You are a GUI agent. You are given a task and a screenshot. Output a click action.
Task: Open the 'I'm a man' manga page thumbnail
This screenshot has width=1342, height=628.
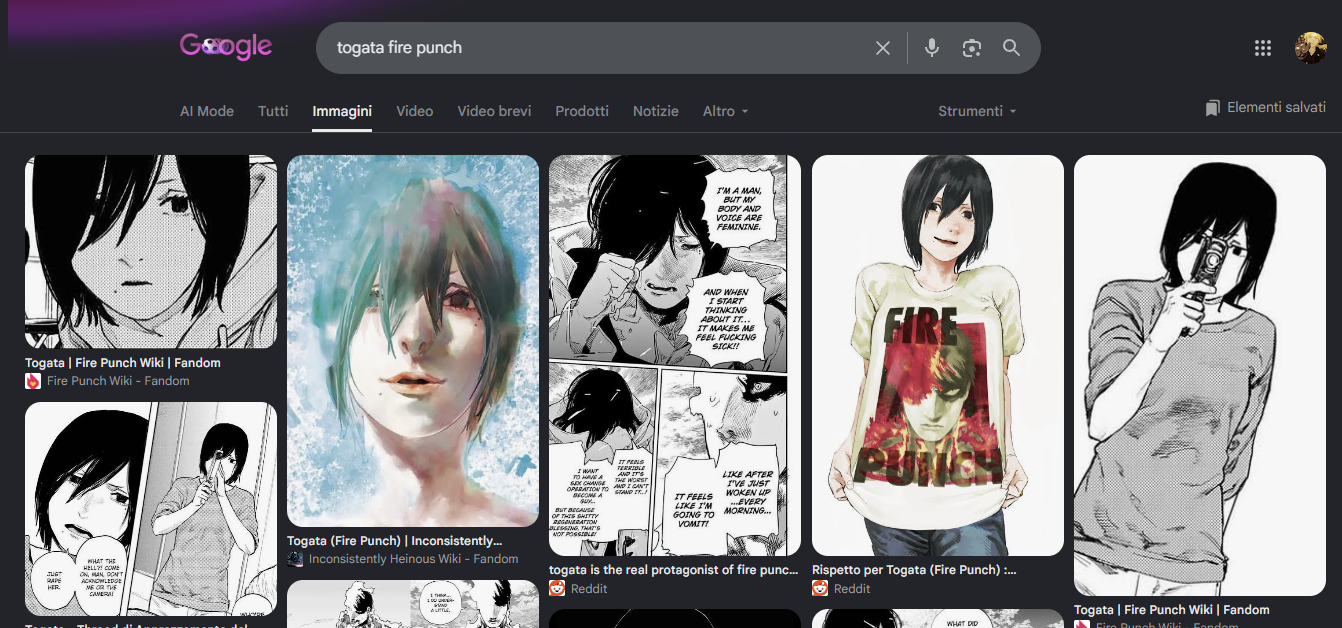pos(675,355)
